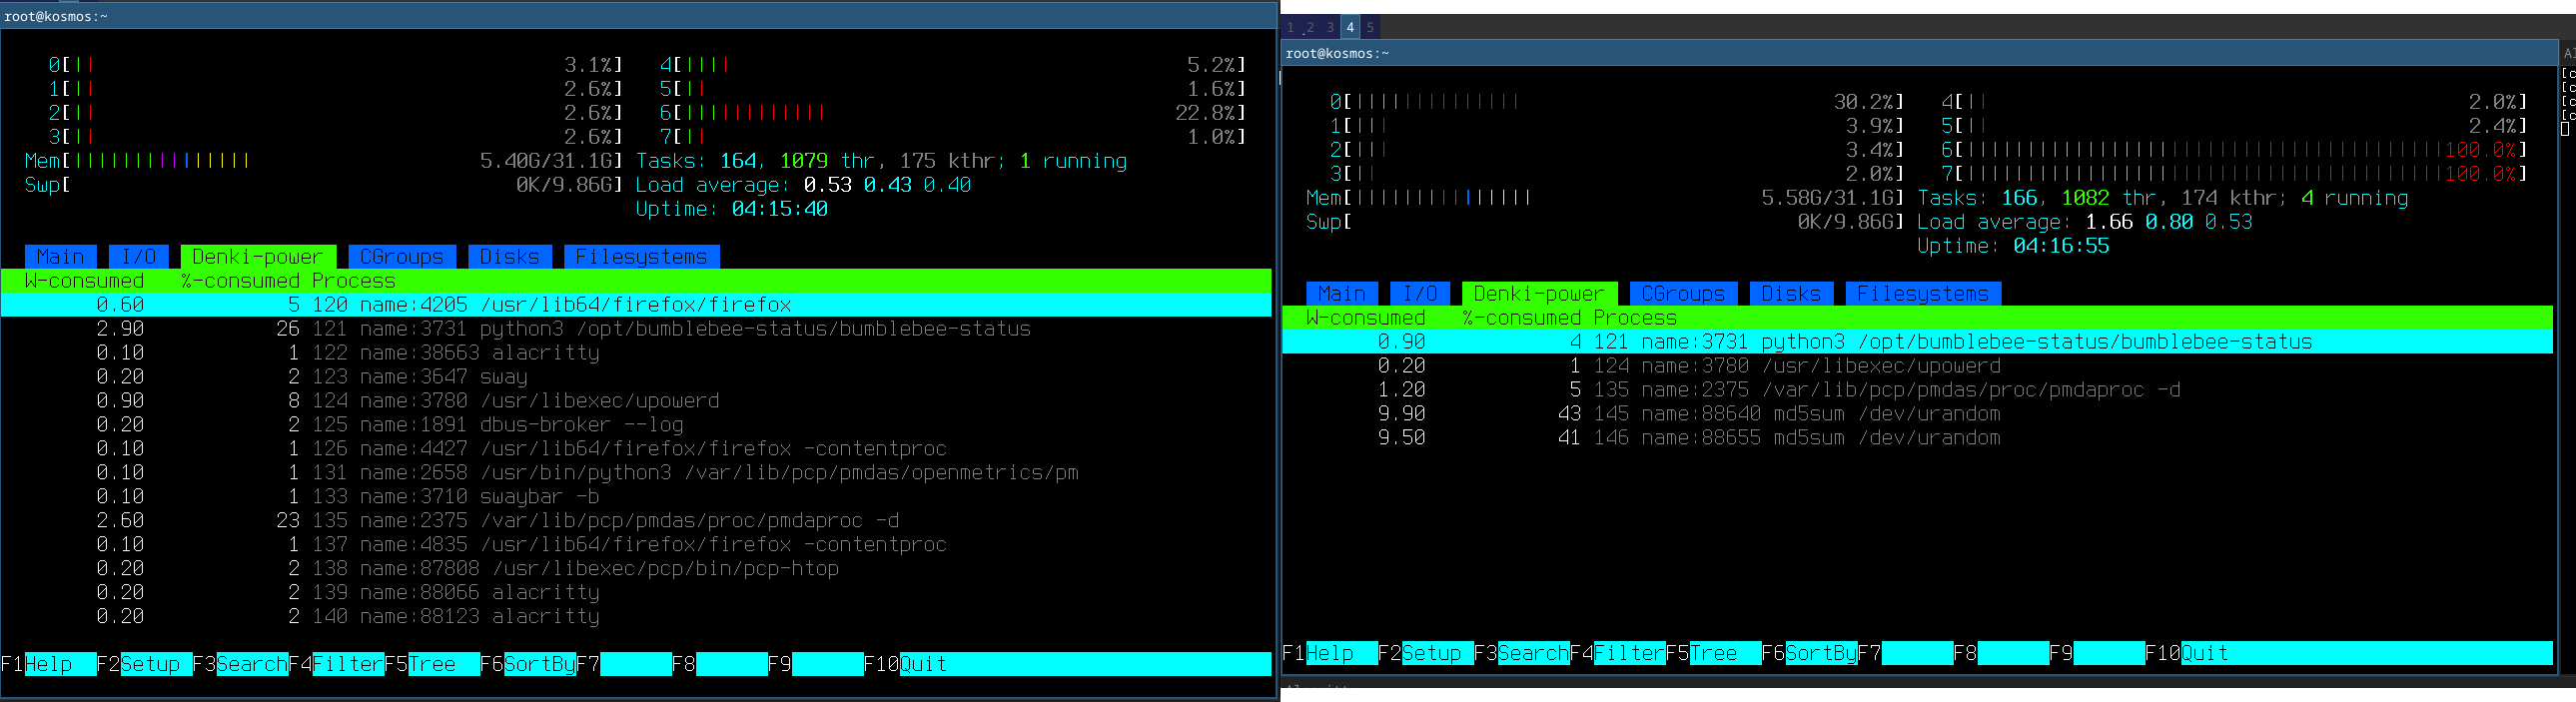Open Filter in right window footer

point(1630,653)
